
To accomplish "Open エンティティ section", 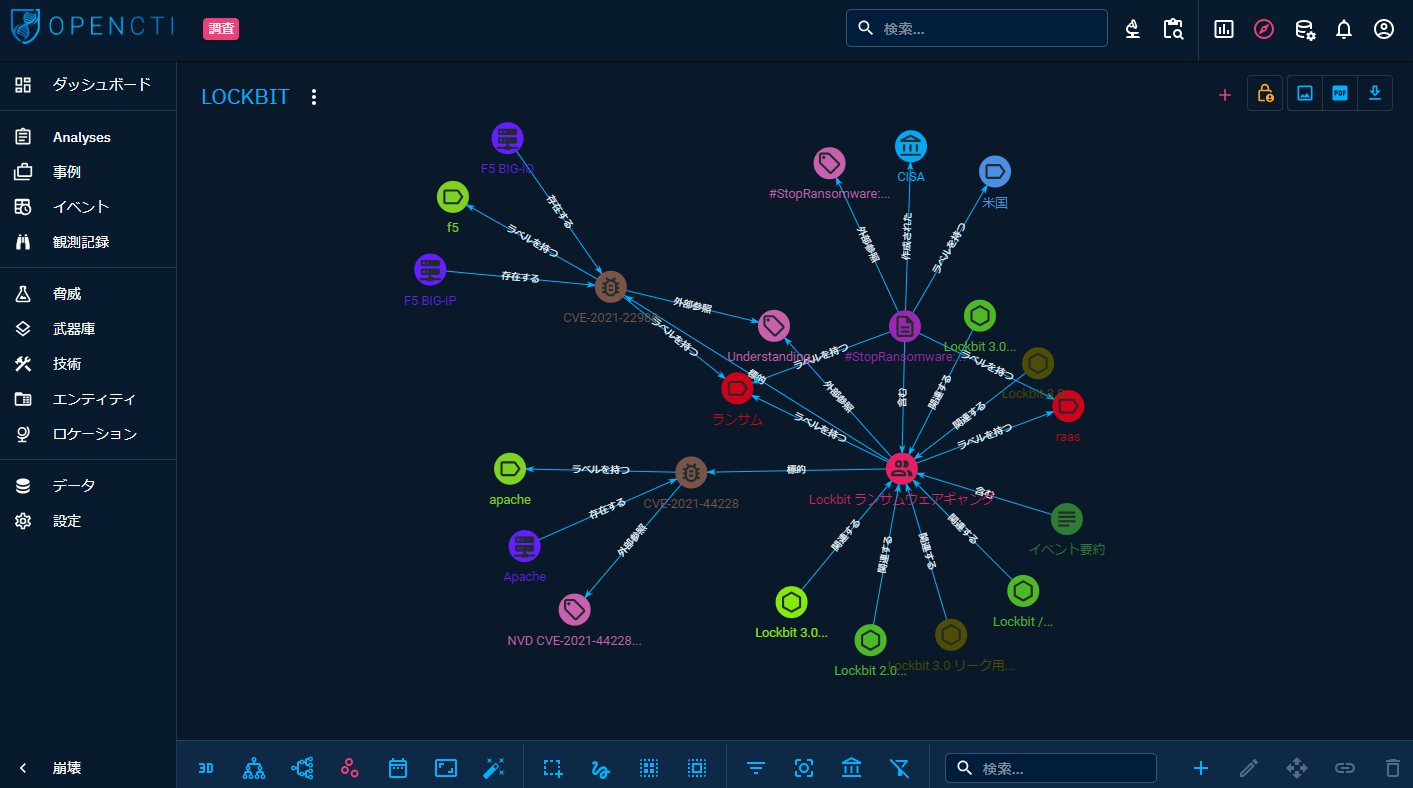I will coord(88,399).
